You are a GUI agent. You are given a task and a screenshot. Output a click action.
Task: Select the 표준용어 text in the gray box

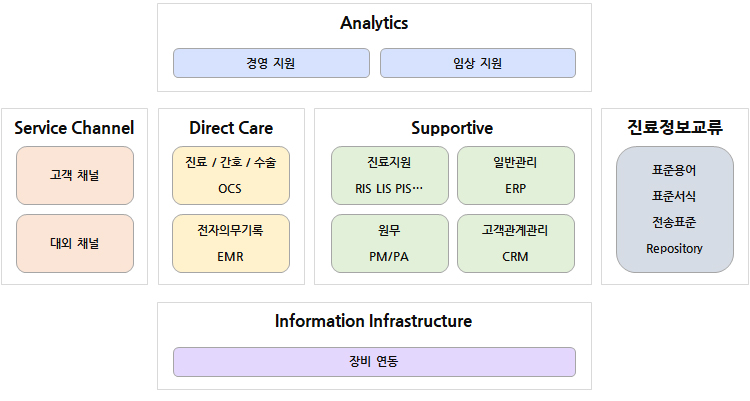tap(674, 170)
